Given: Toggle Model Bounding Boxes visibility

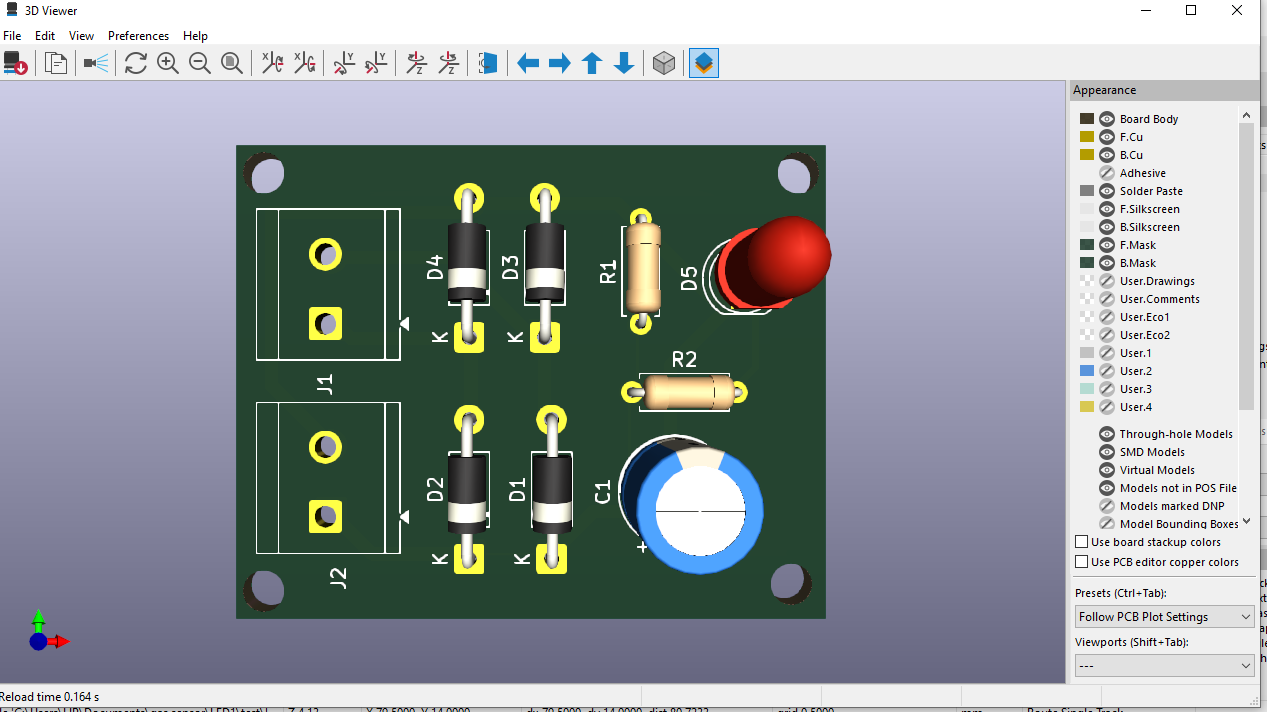Looking at the screenshot, I should coord(1107,524).
